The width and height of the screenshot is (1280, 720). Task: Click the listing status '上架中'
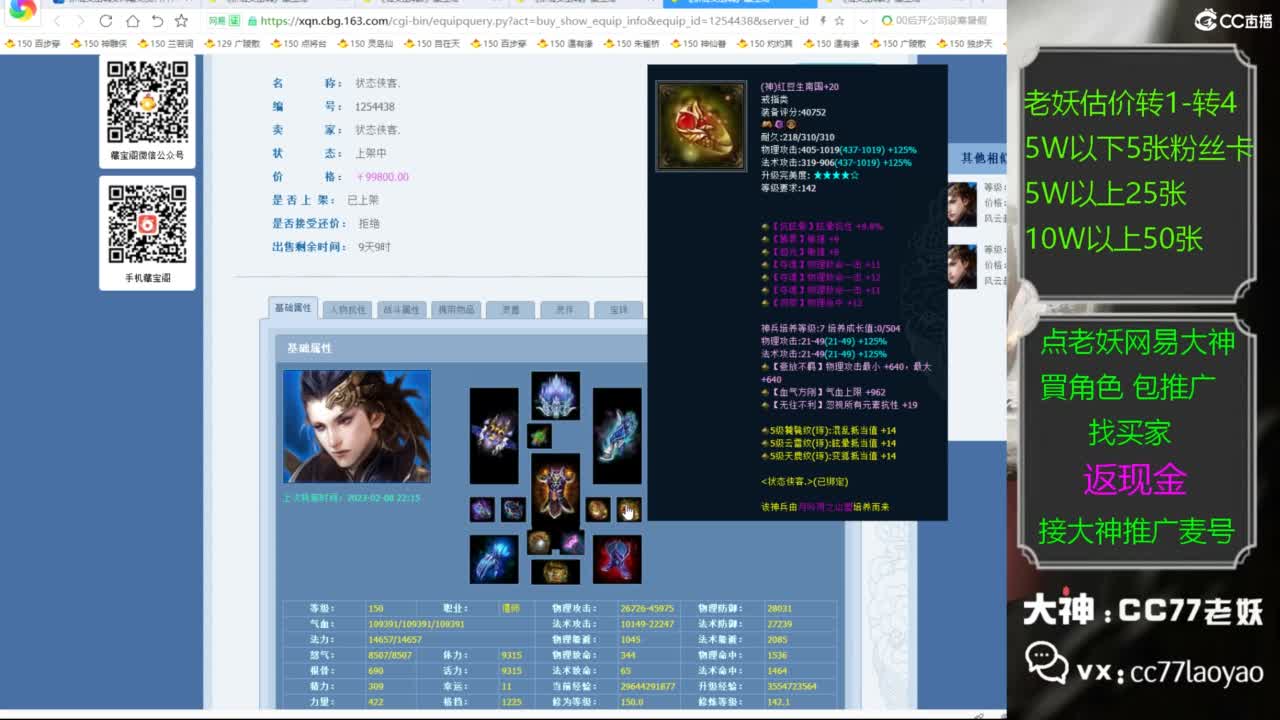371,153
